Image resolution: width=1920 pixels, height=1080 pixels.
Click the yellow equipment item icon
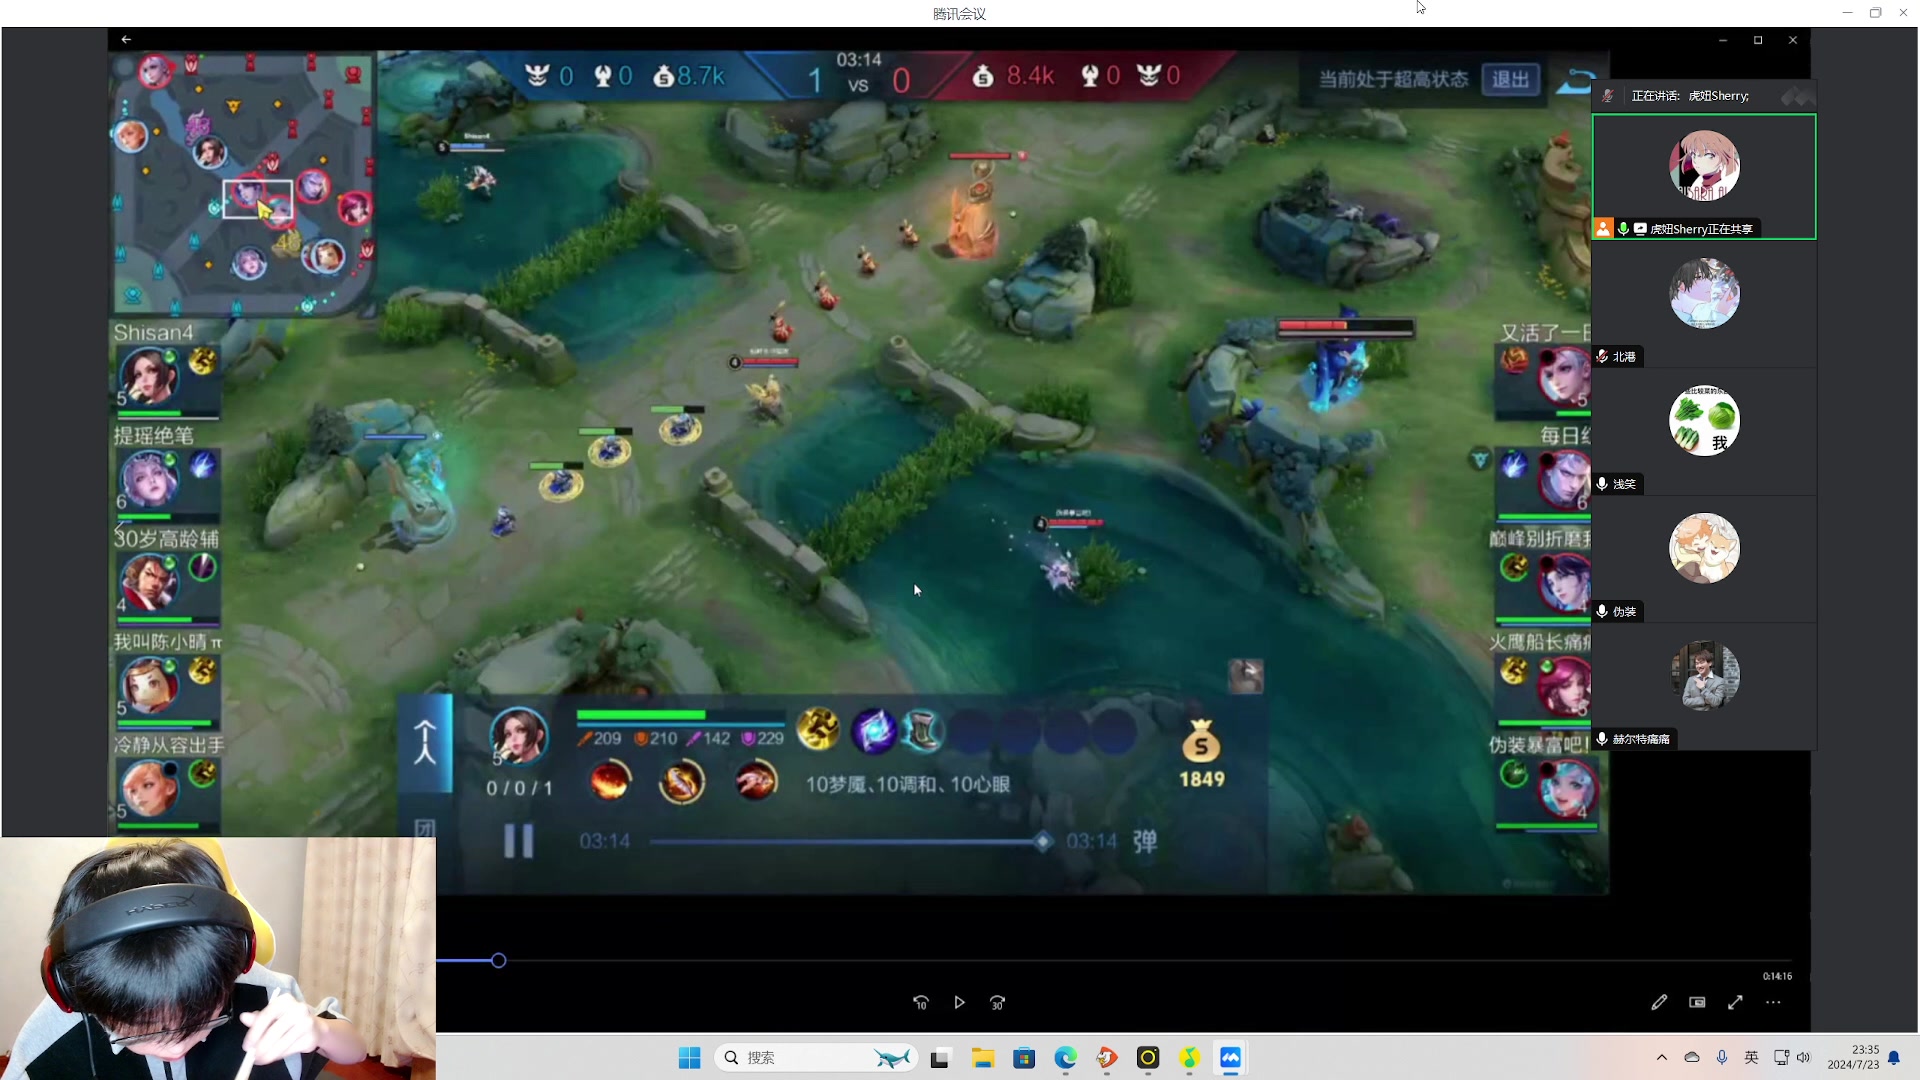coord(818,729)
